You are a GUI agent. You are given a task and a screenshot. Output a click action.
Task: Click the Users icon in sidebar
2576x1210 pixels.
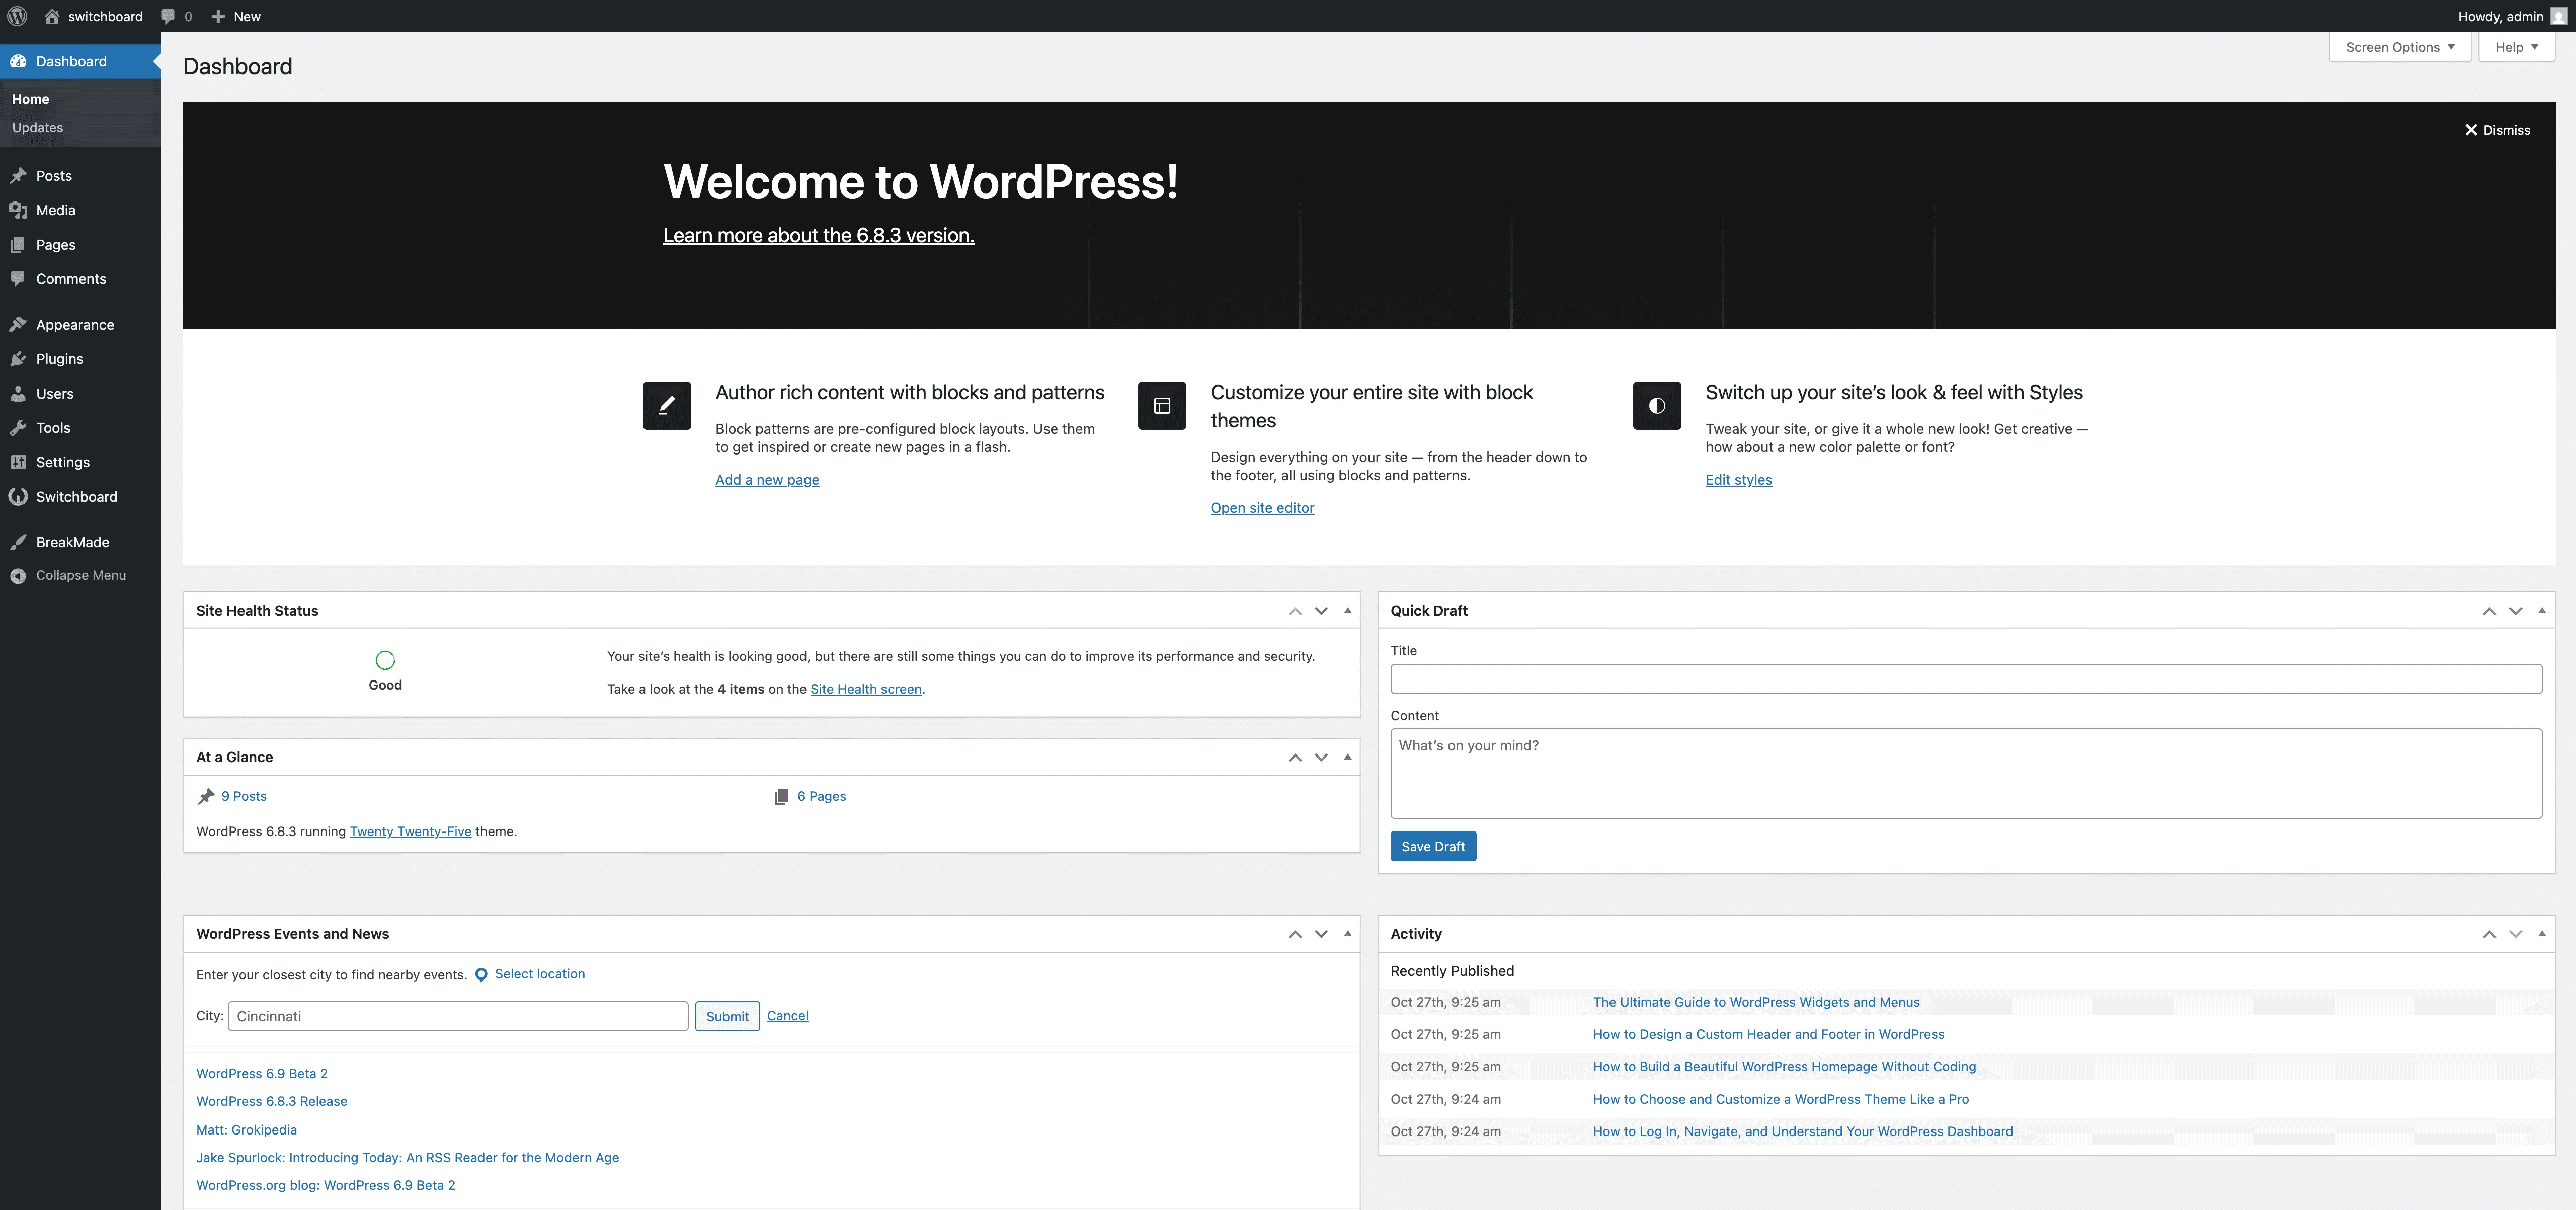(x=19, y=393)
